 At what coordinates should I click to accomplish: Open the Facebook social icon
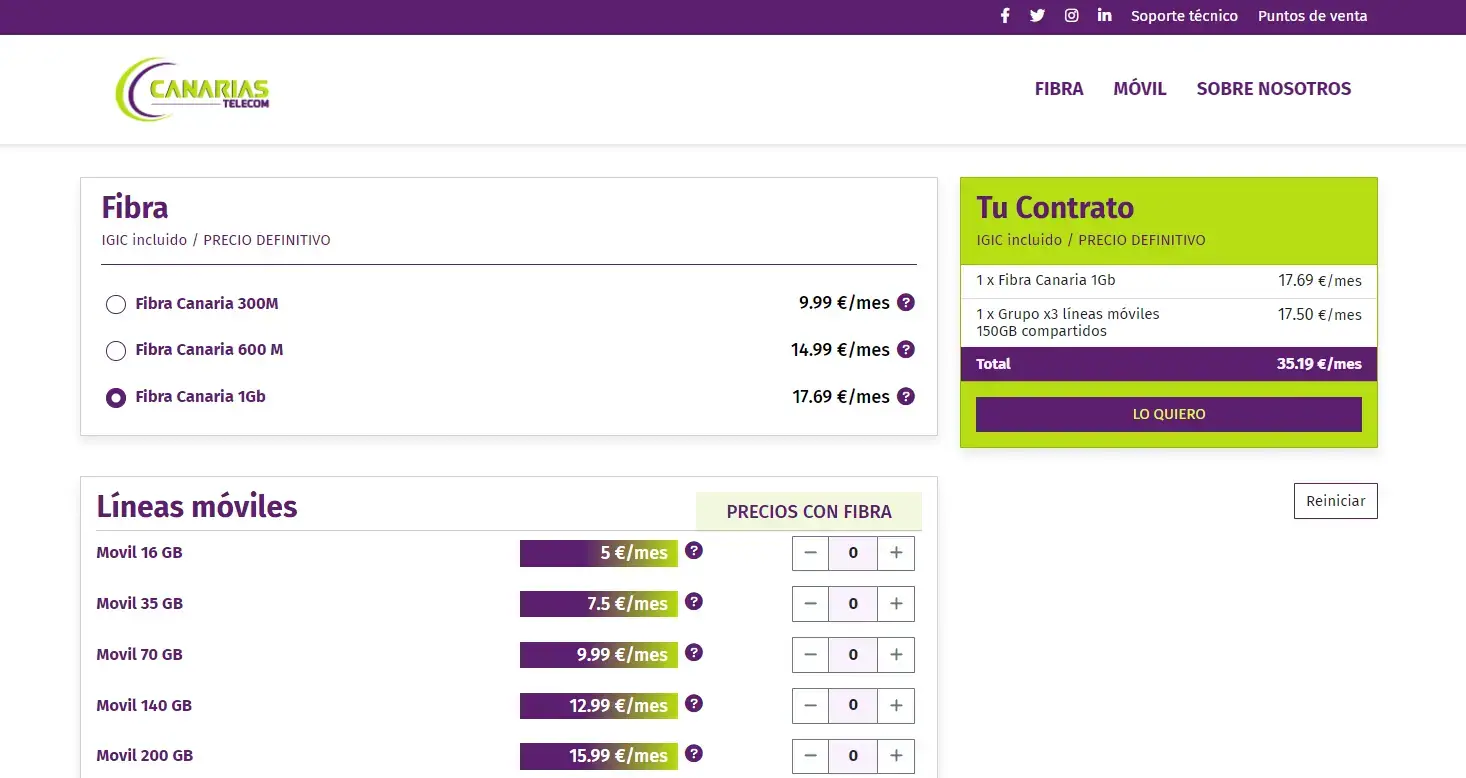pos(1005,16)
